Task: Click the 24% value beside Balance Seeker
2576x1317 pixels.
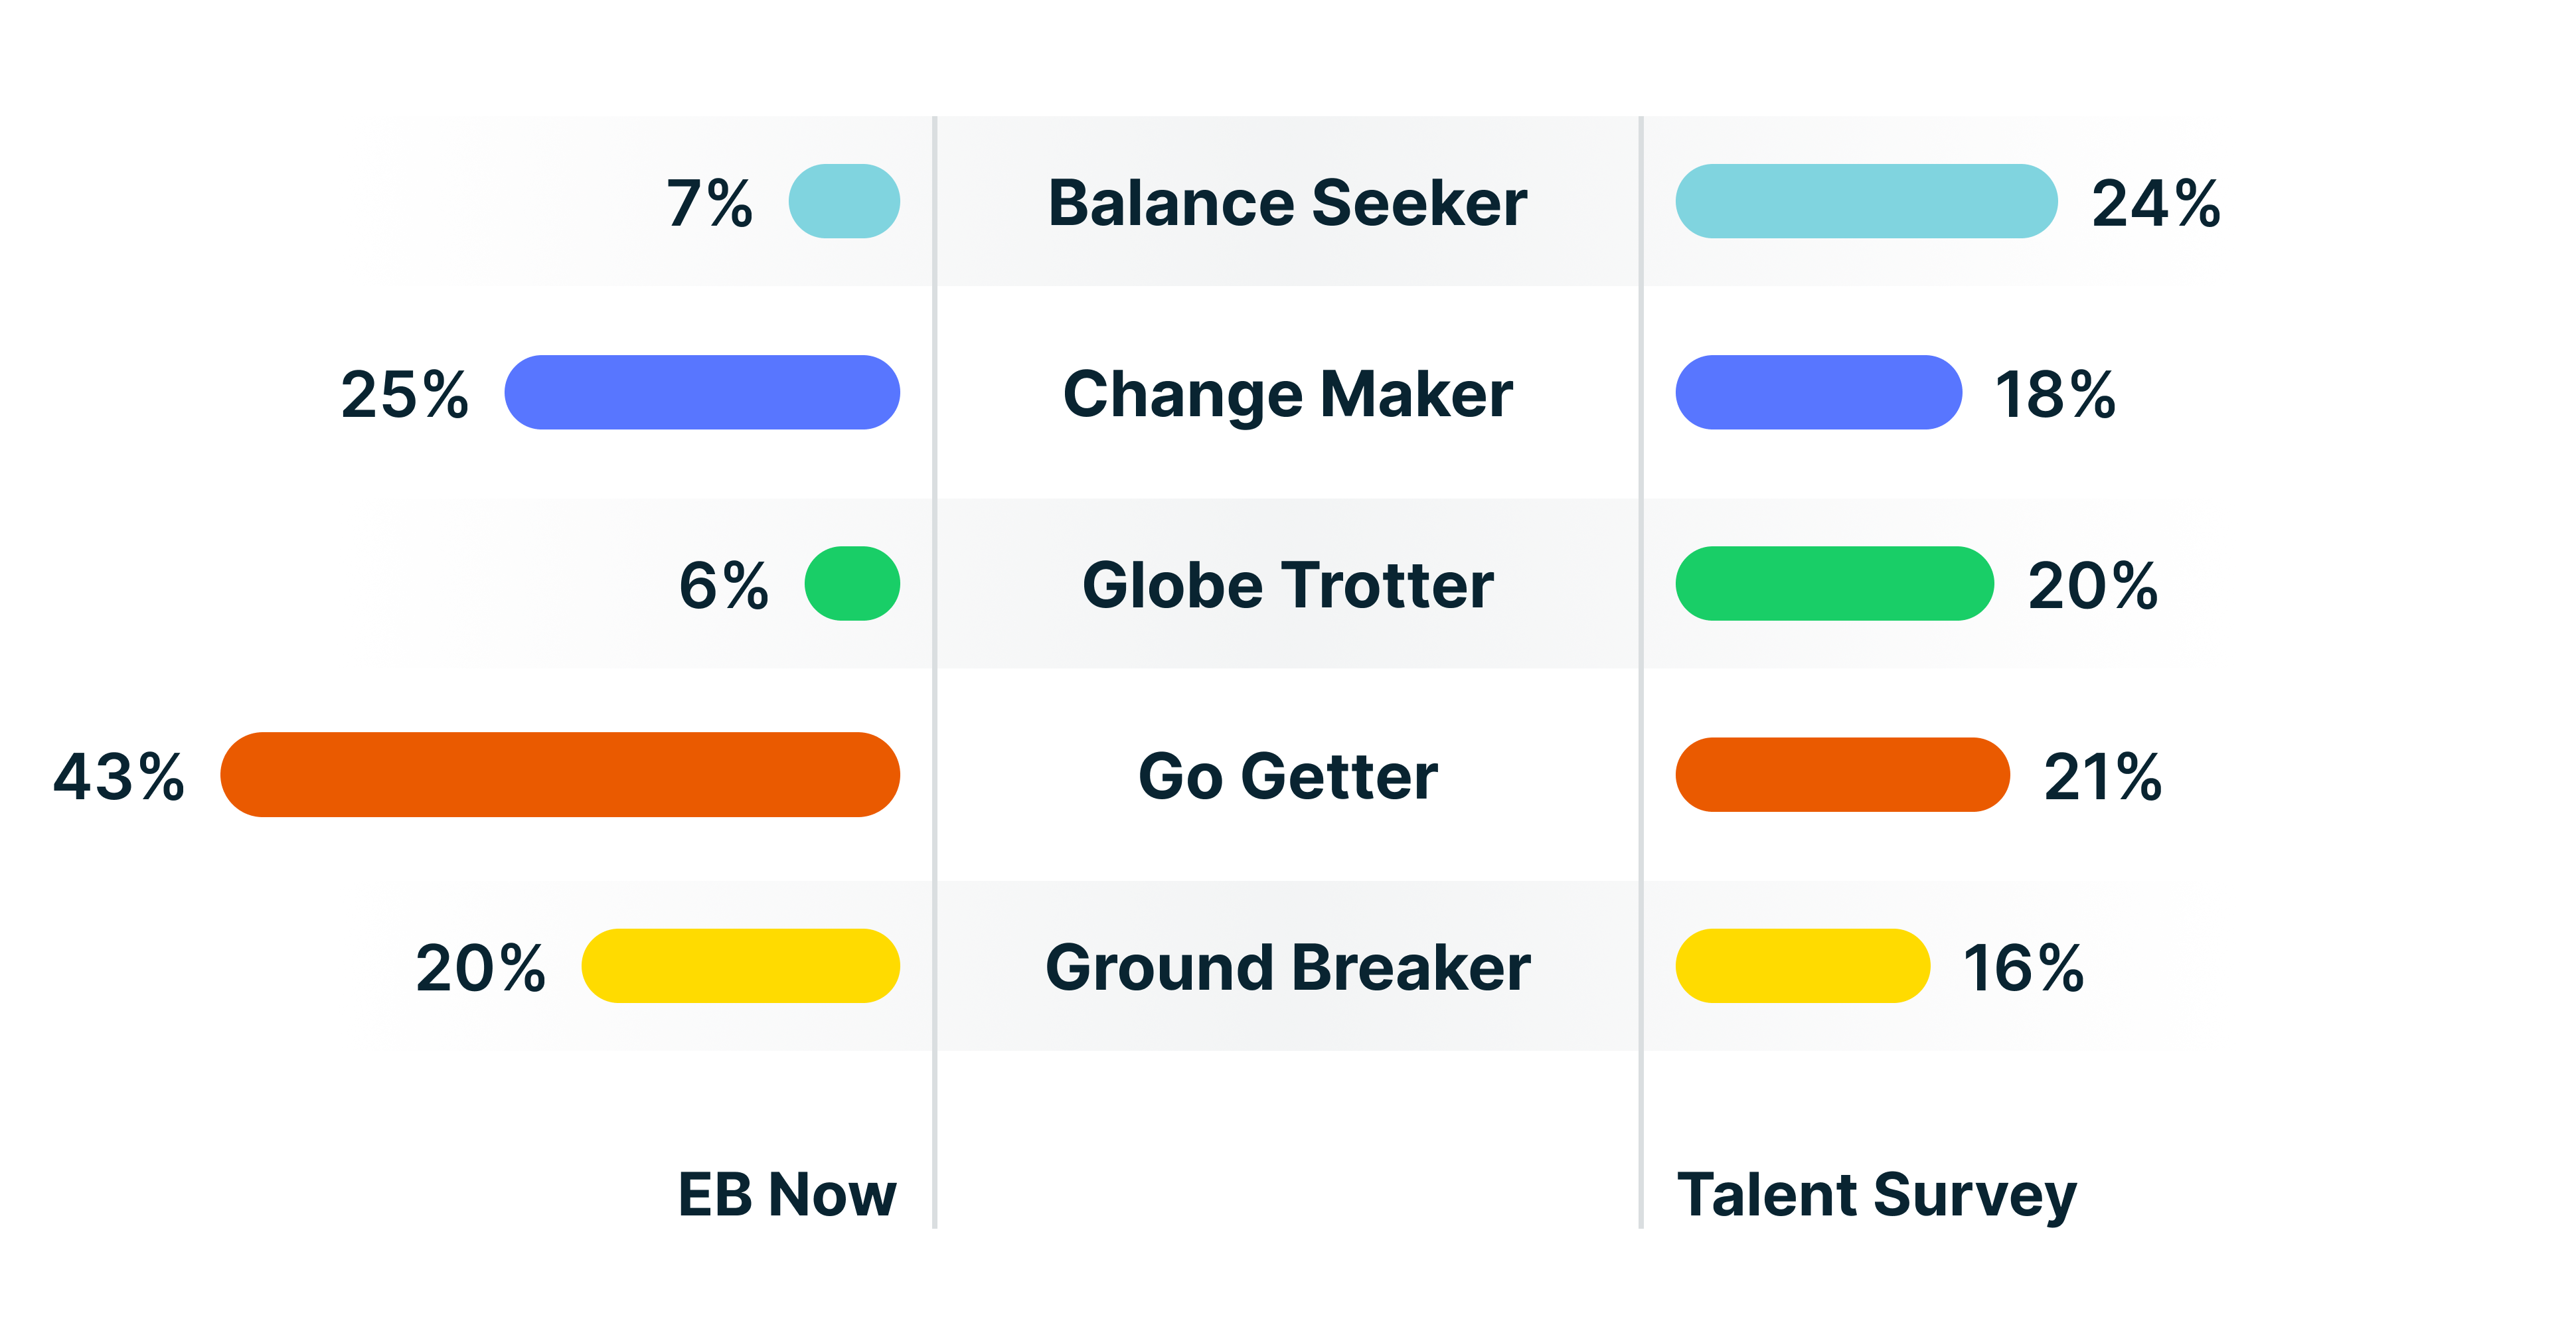Action: 2156,204
